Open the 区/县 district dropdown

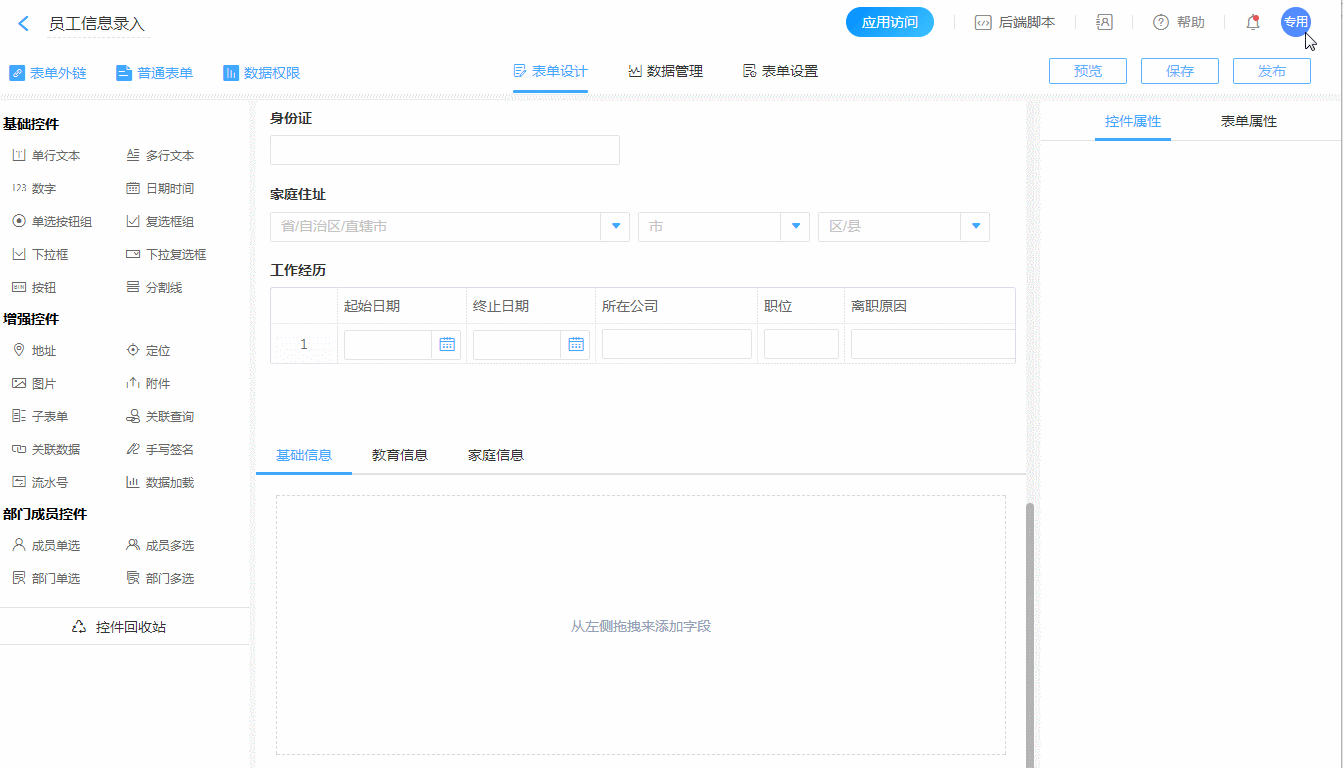pos(975,227)
